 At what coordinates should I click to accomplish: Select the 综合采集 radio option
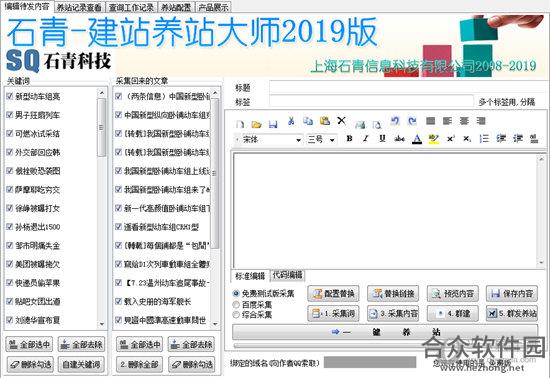[236, 315]
